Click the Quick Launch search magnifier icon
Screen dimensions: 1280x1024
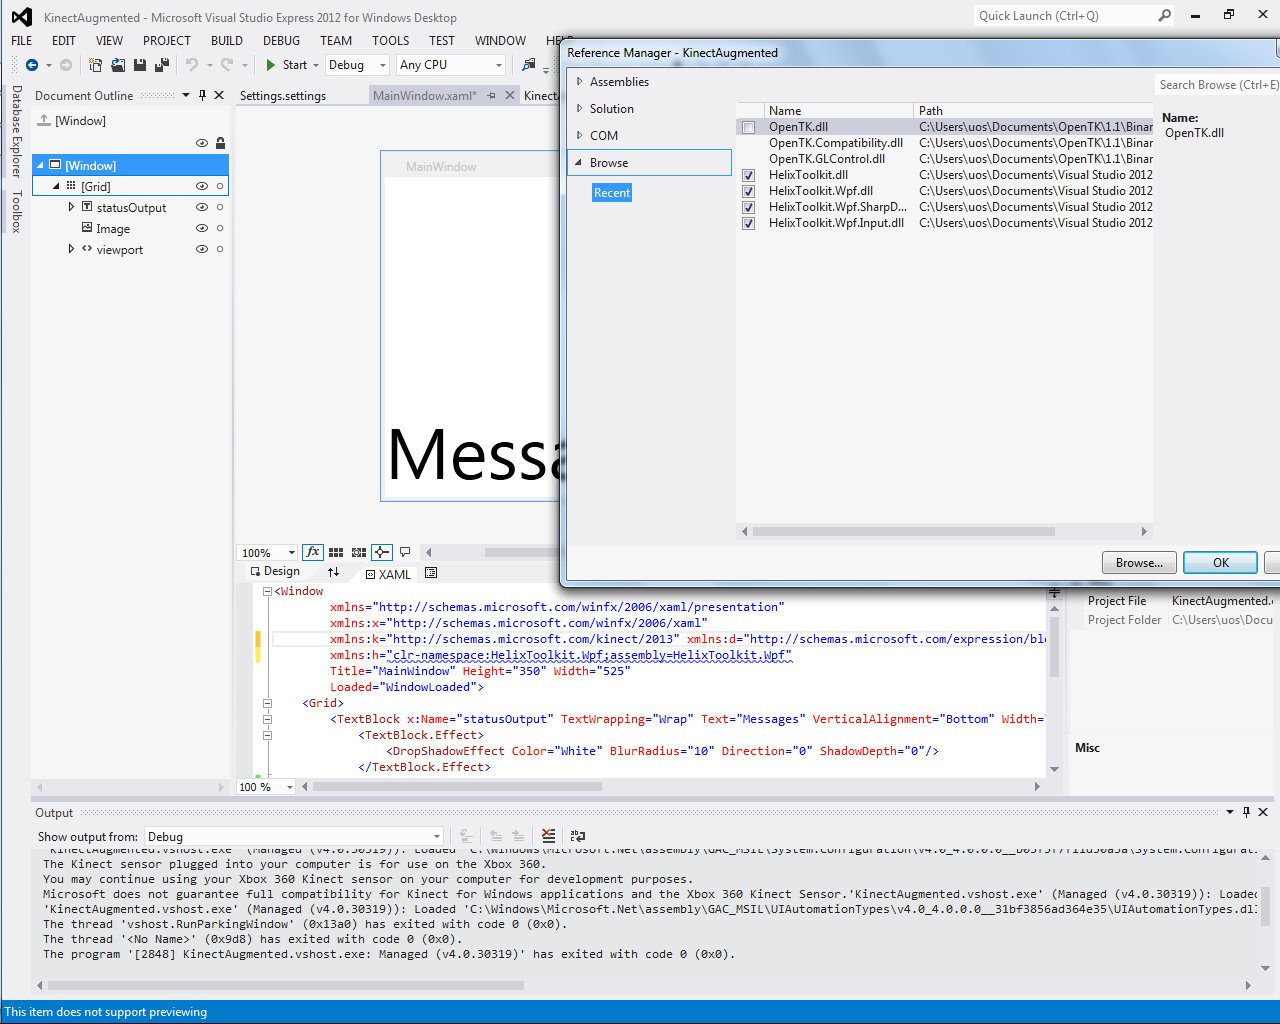point(1165,15)
